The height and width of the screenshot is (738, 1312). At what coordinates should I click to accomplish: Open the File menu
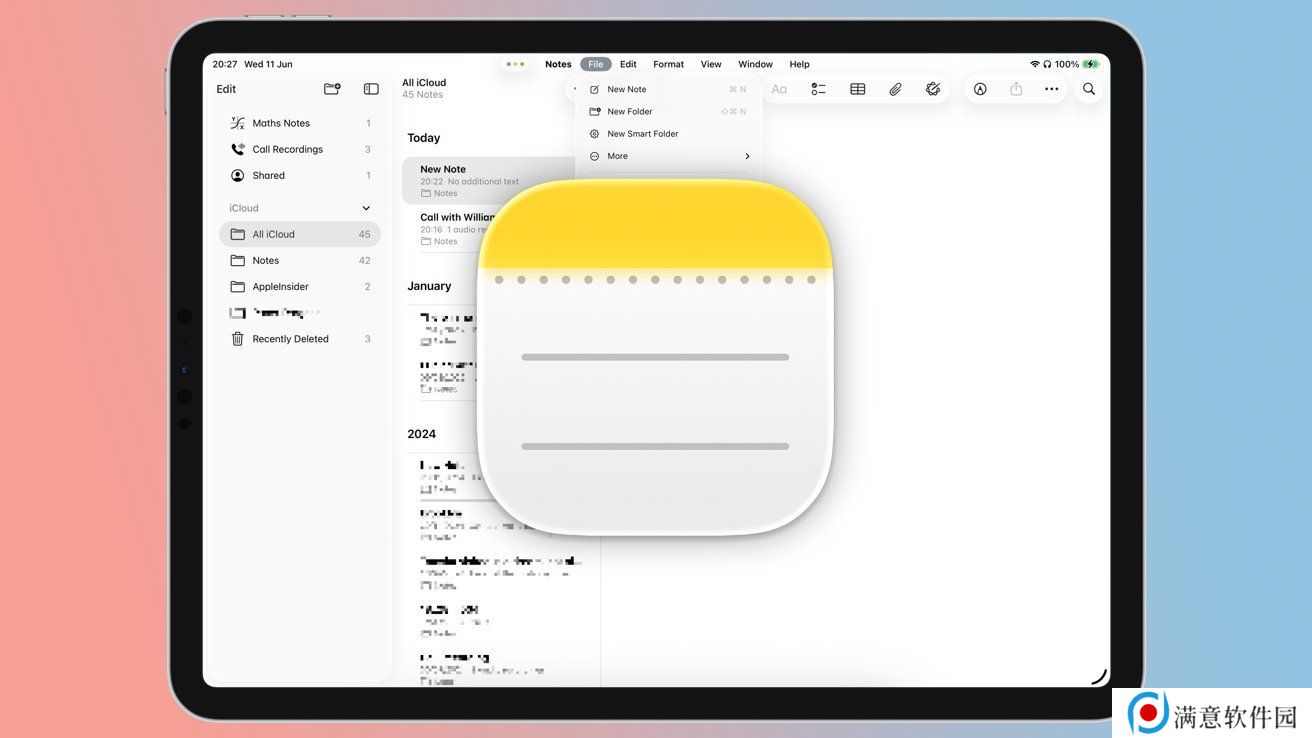[x=595, y=64]
